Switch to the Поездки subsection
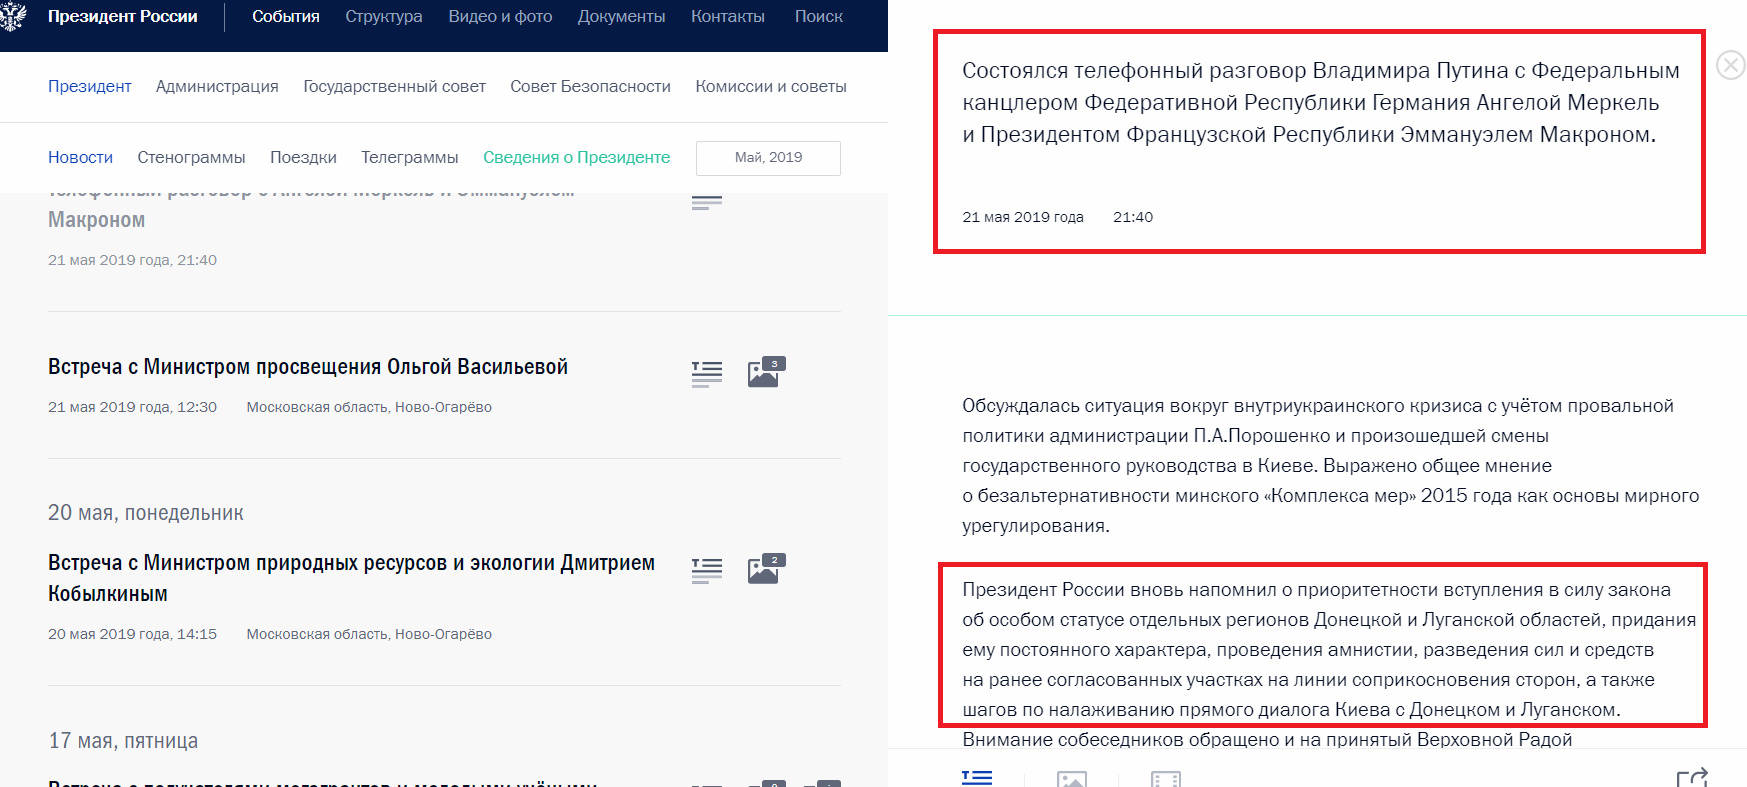This screenshot has height=787, width=1747. pyautogui.click(x=303, y=158)
